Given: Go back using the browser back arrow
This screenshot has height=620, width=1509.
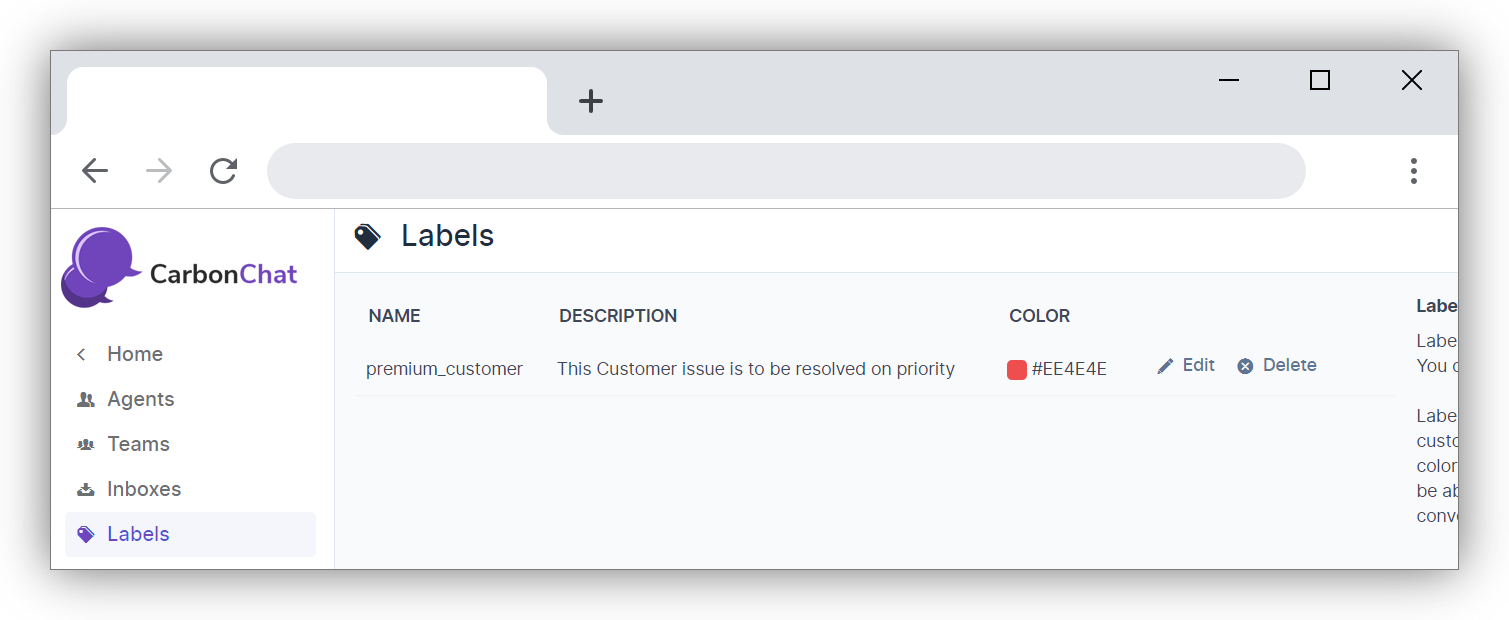Looking at the screenshot, I should (95, 171).
